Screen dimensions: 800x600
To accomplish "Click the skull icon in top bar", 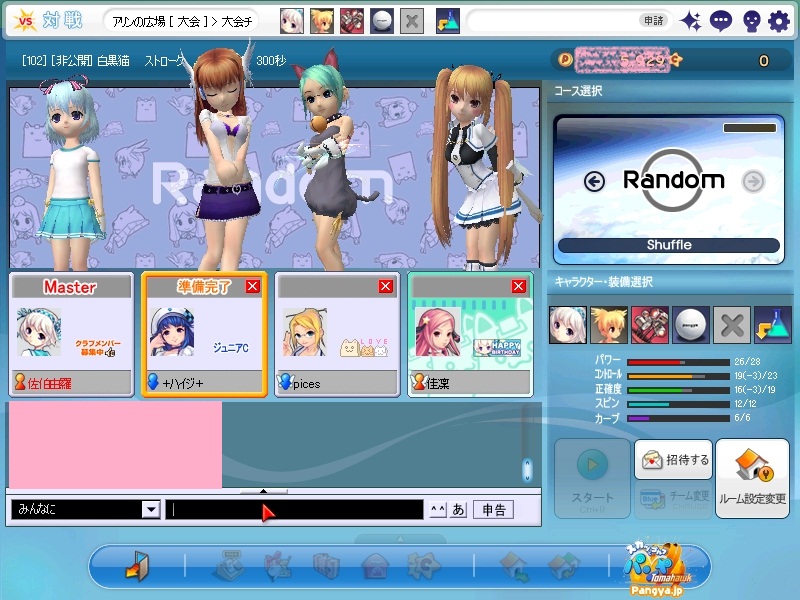I will click(x=751, y=21).
